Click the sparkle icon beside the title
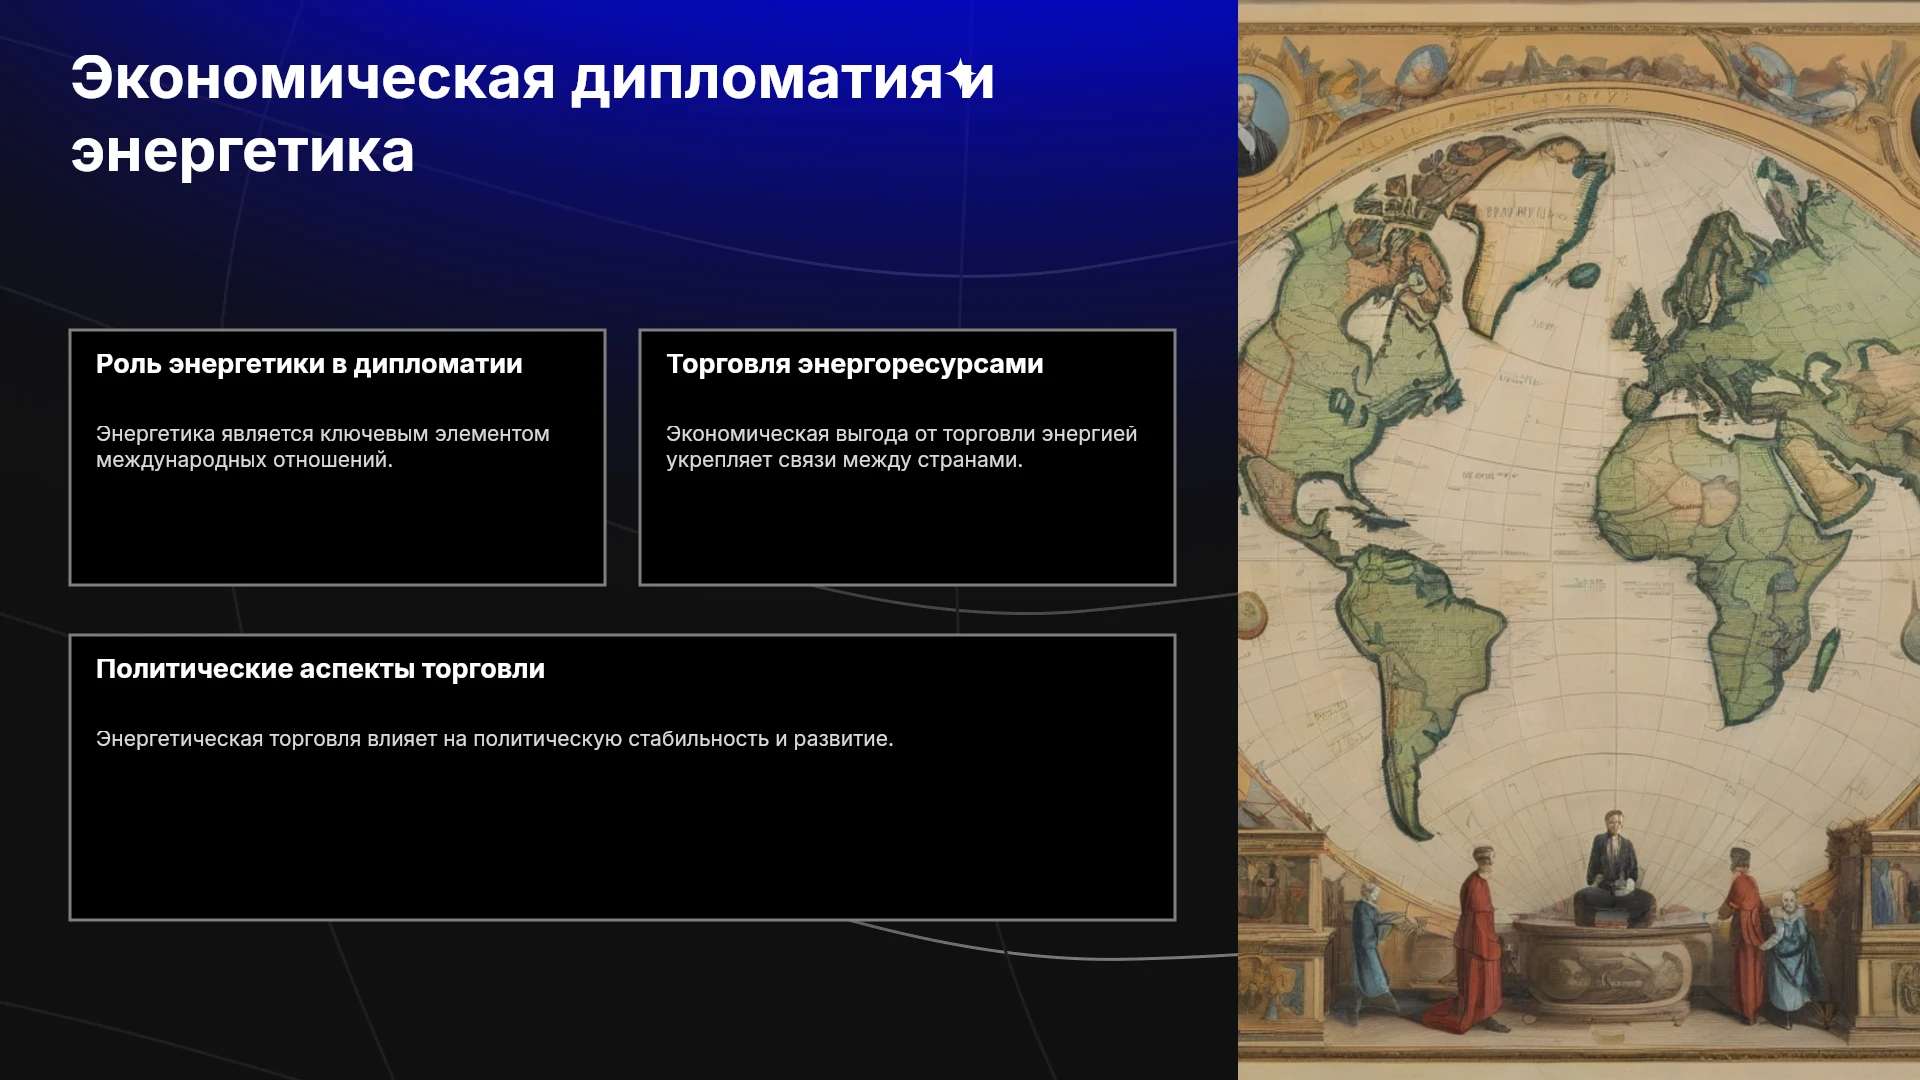 pos(962,76)
